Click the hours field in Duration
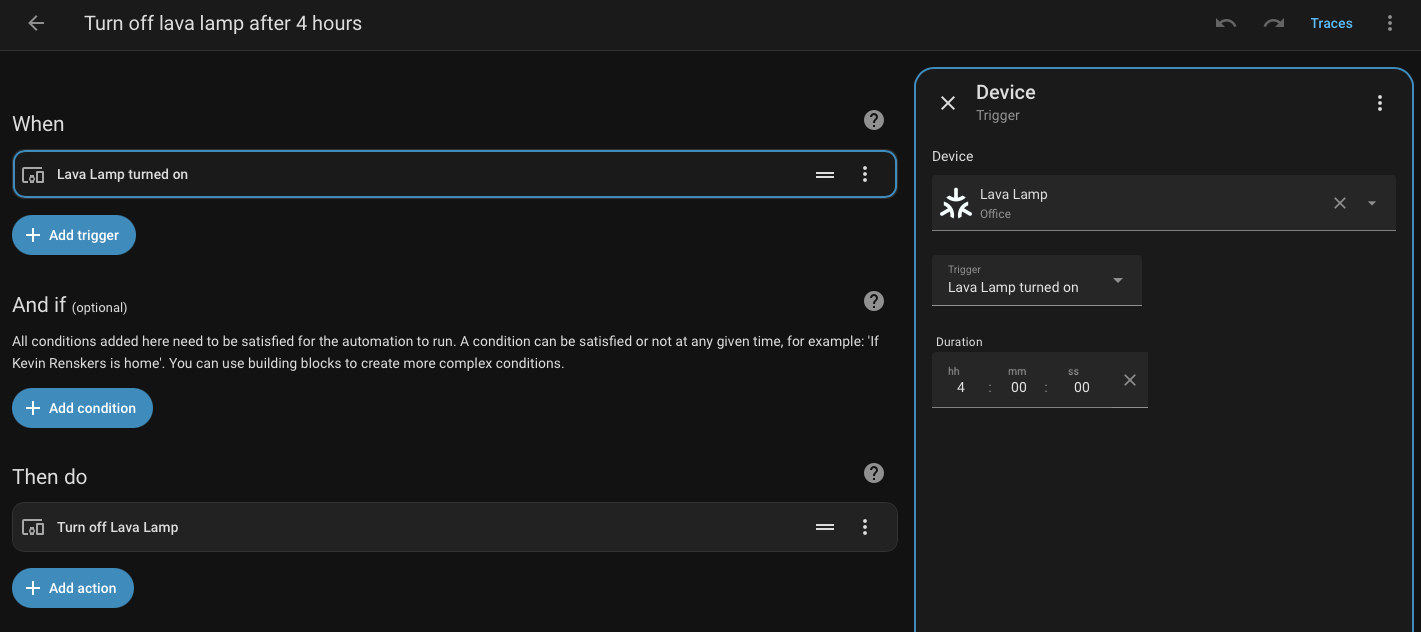 coord(960,387)
